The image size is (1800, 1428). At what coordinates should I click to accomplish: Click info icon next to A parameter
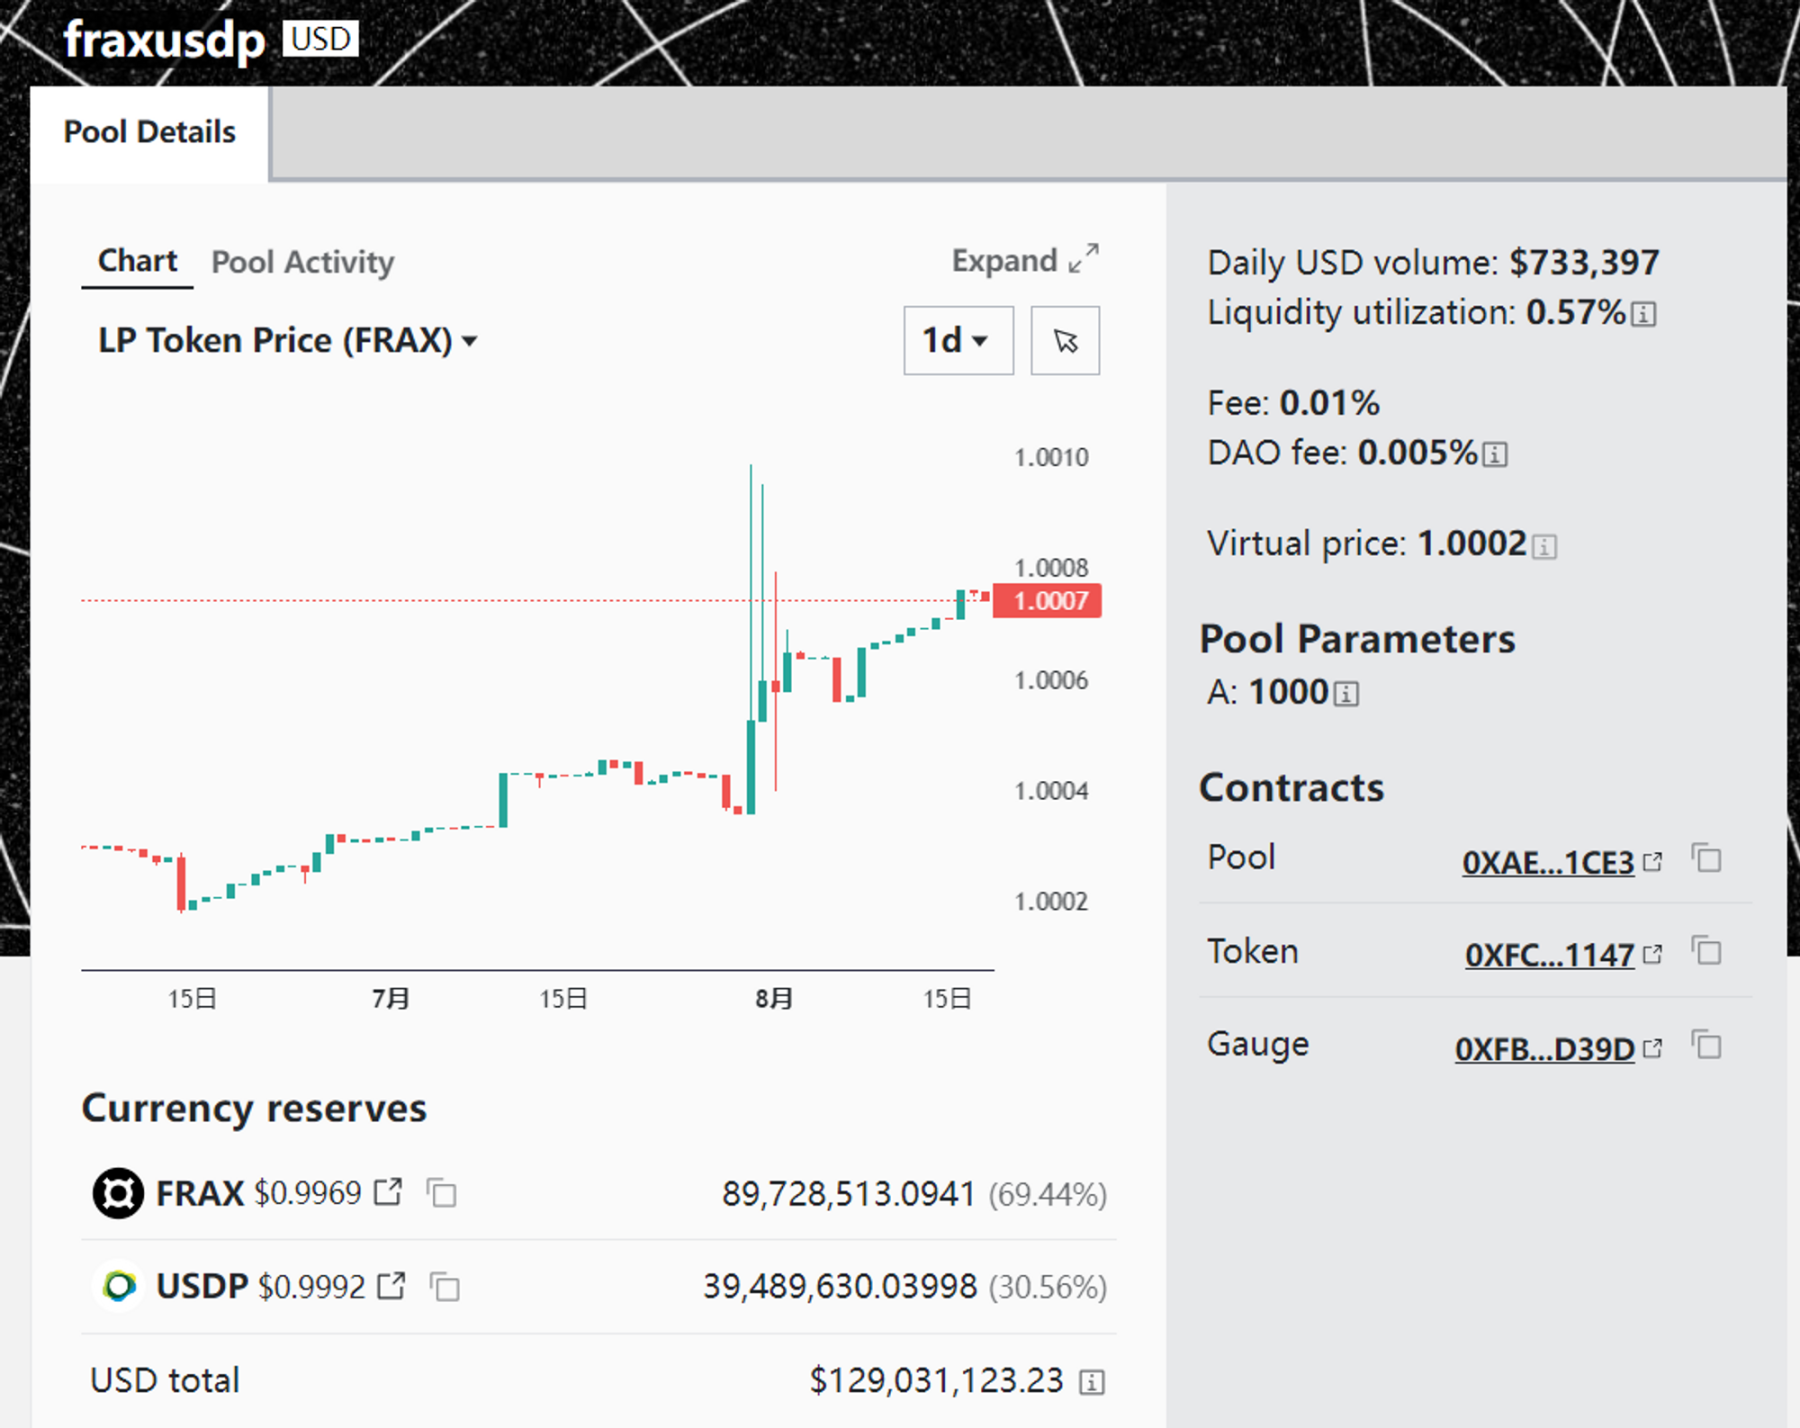(1347, 694)
